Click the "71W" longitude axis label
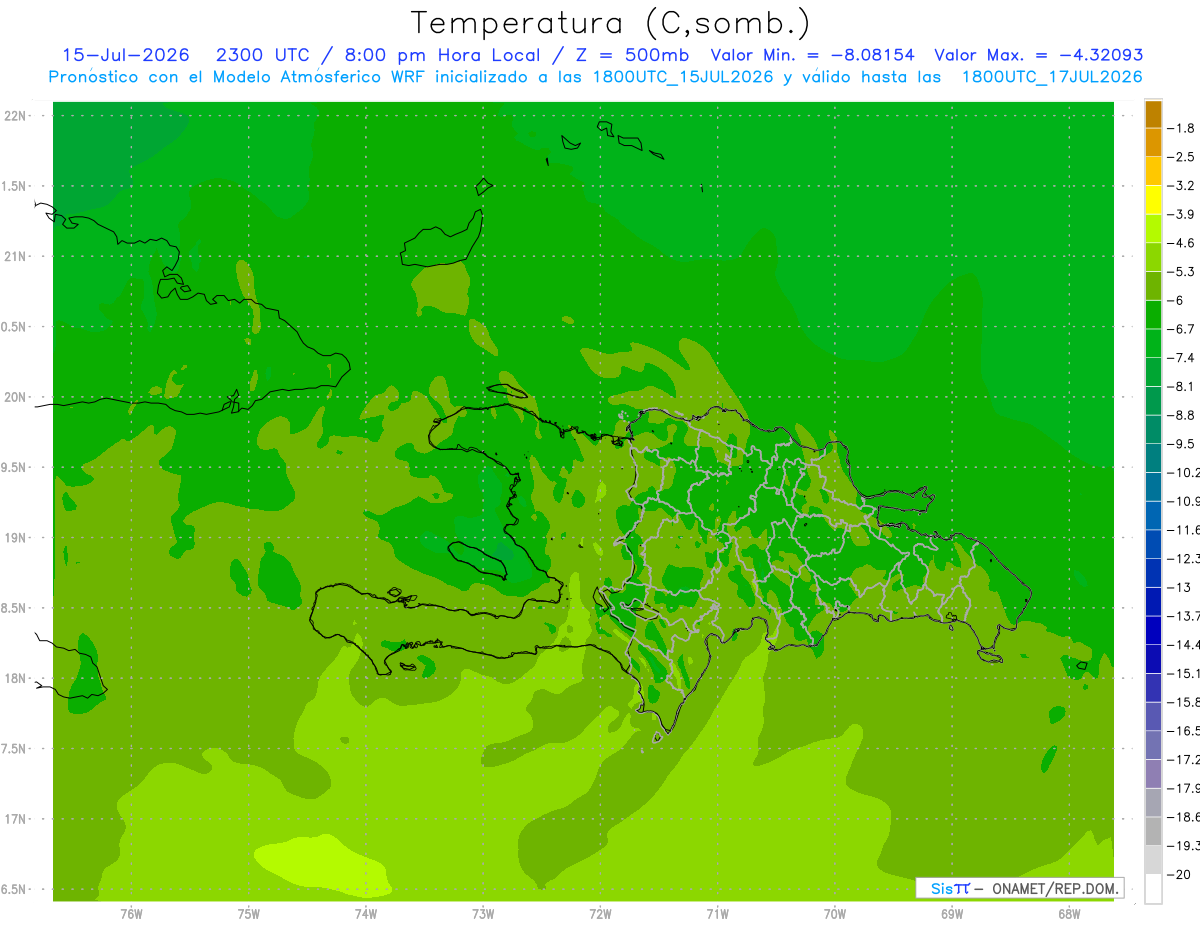Viewport: 1200px width, 927px height. click(717, 914)
